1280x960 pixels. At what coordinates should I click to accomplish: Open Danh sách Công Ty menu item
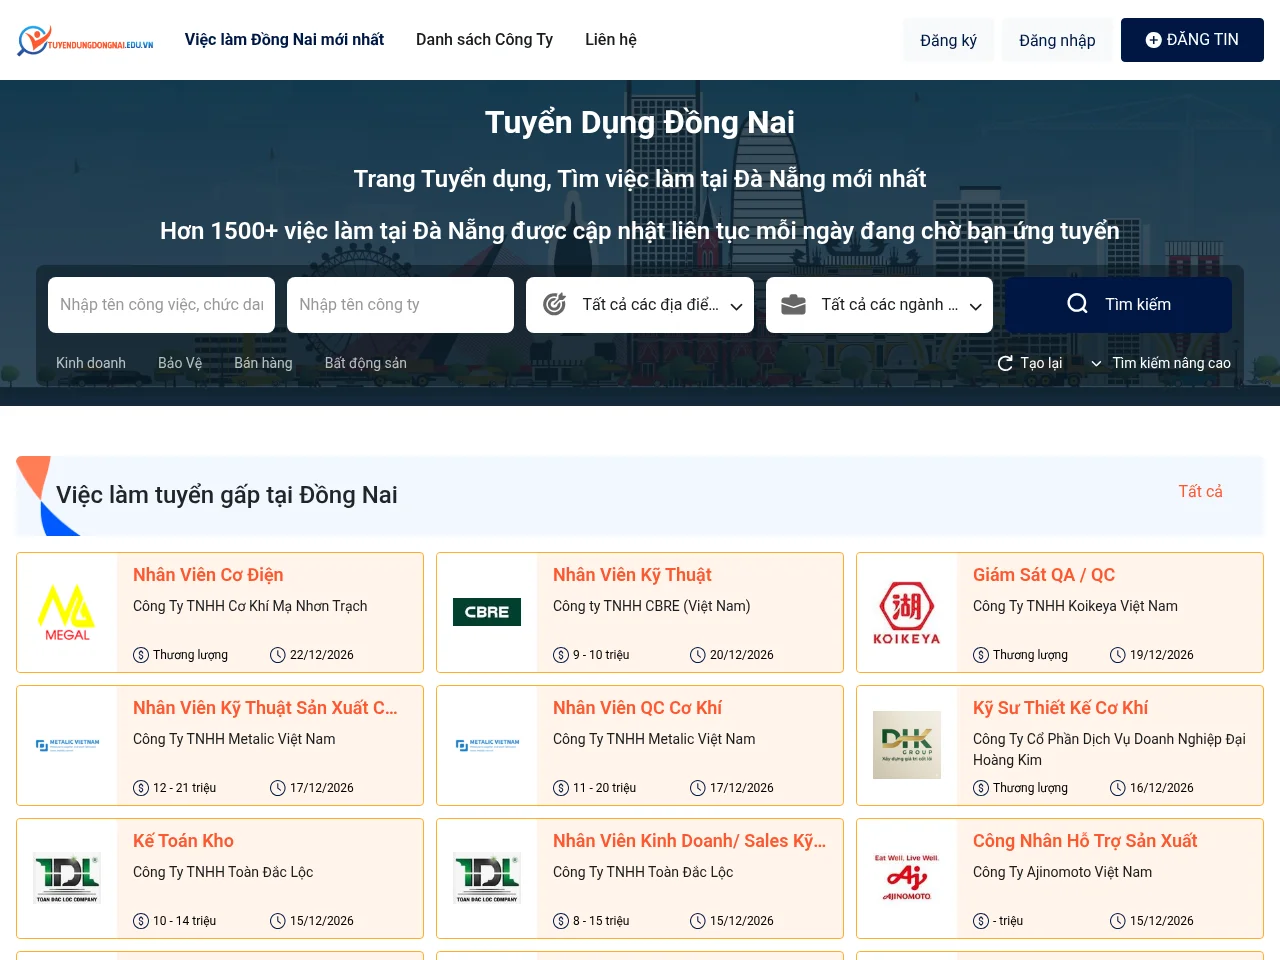(x=484, y=40)
